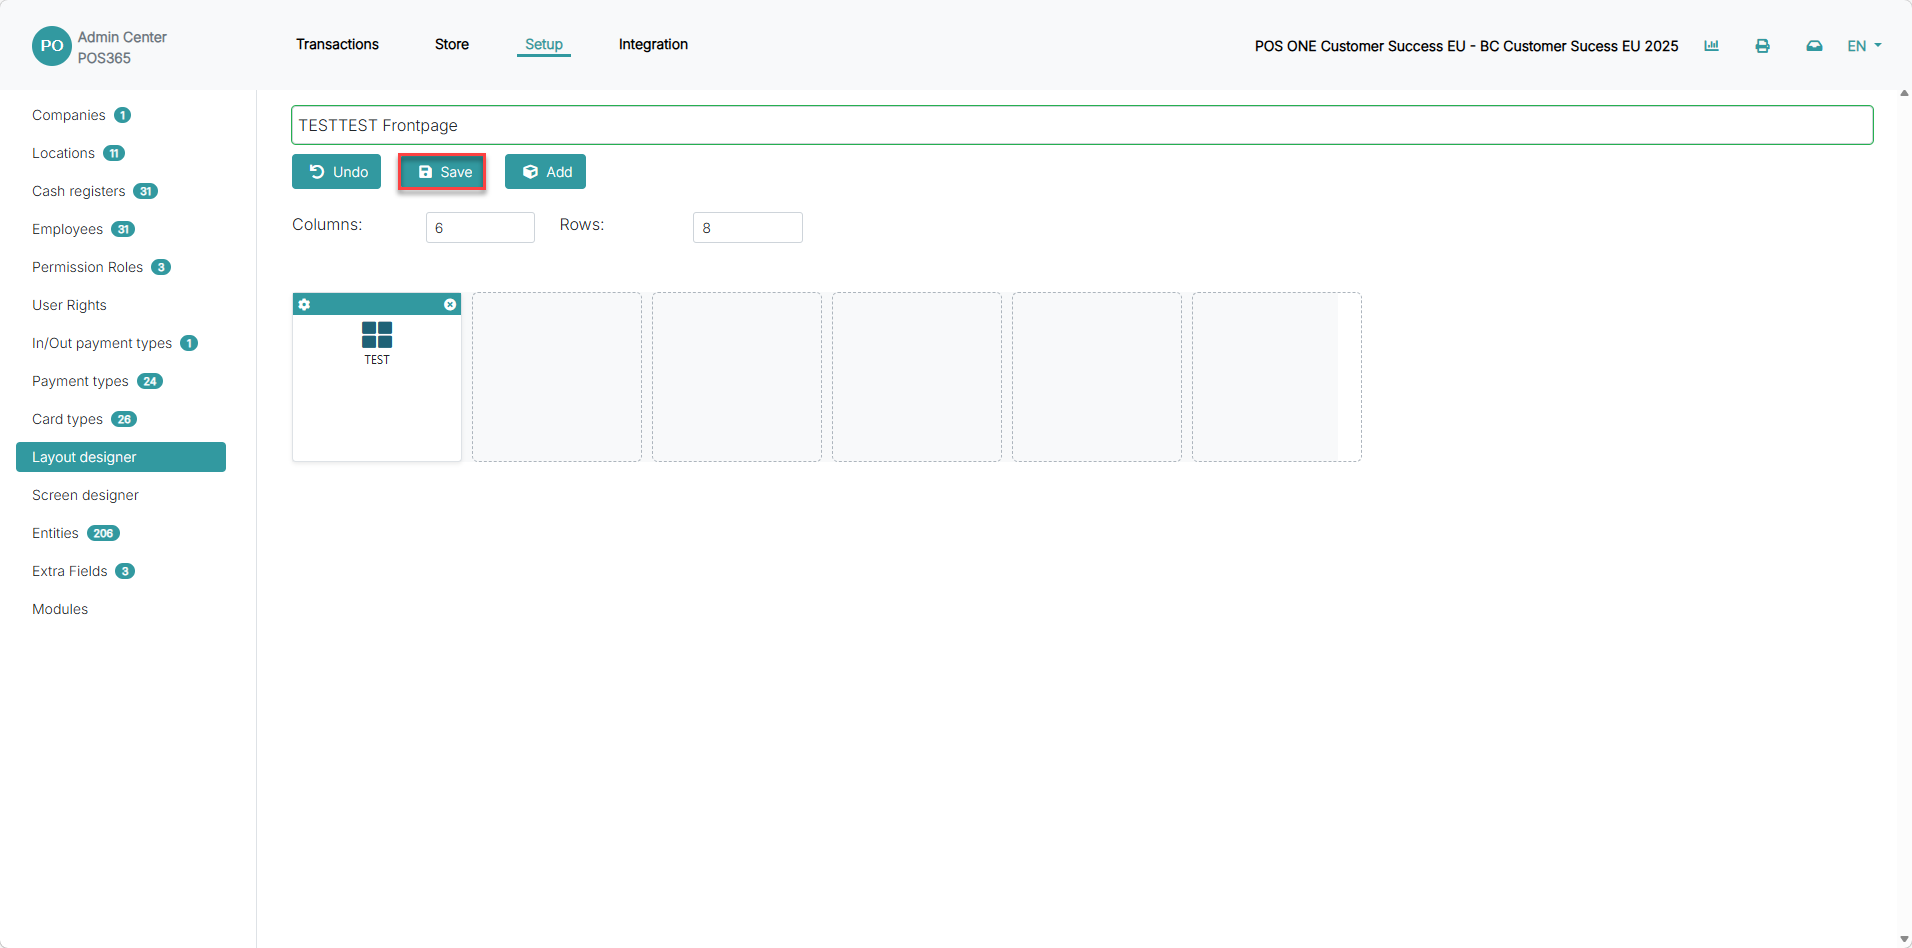
Task: Click the Undo button
Action: (x=336, y=172)
